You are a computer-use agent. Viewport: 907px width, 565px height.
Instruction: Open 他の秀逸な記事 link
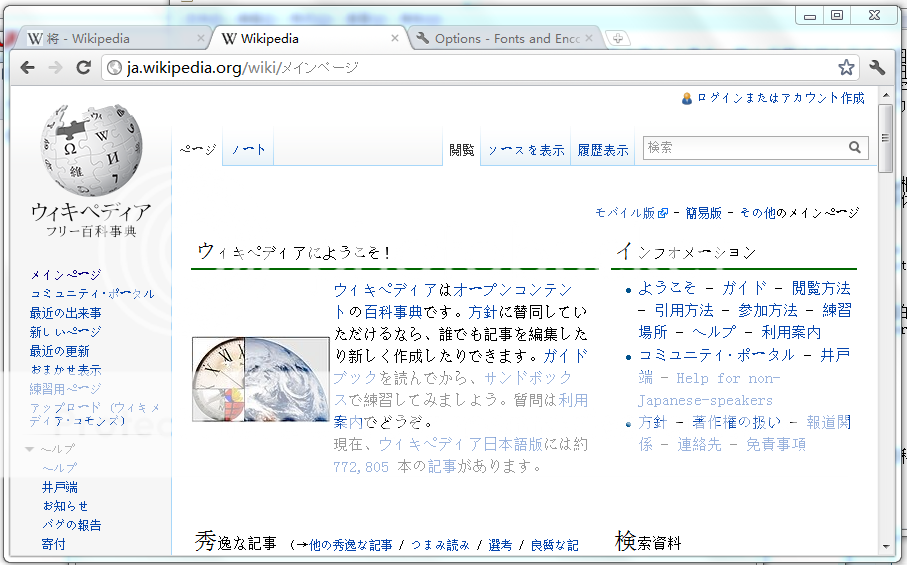coord(351,545)
